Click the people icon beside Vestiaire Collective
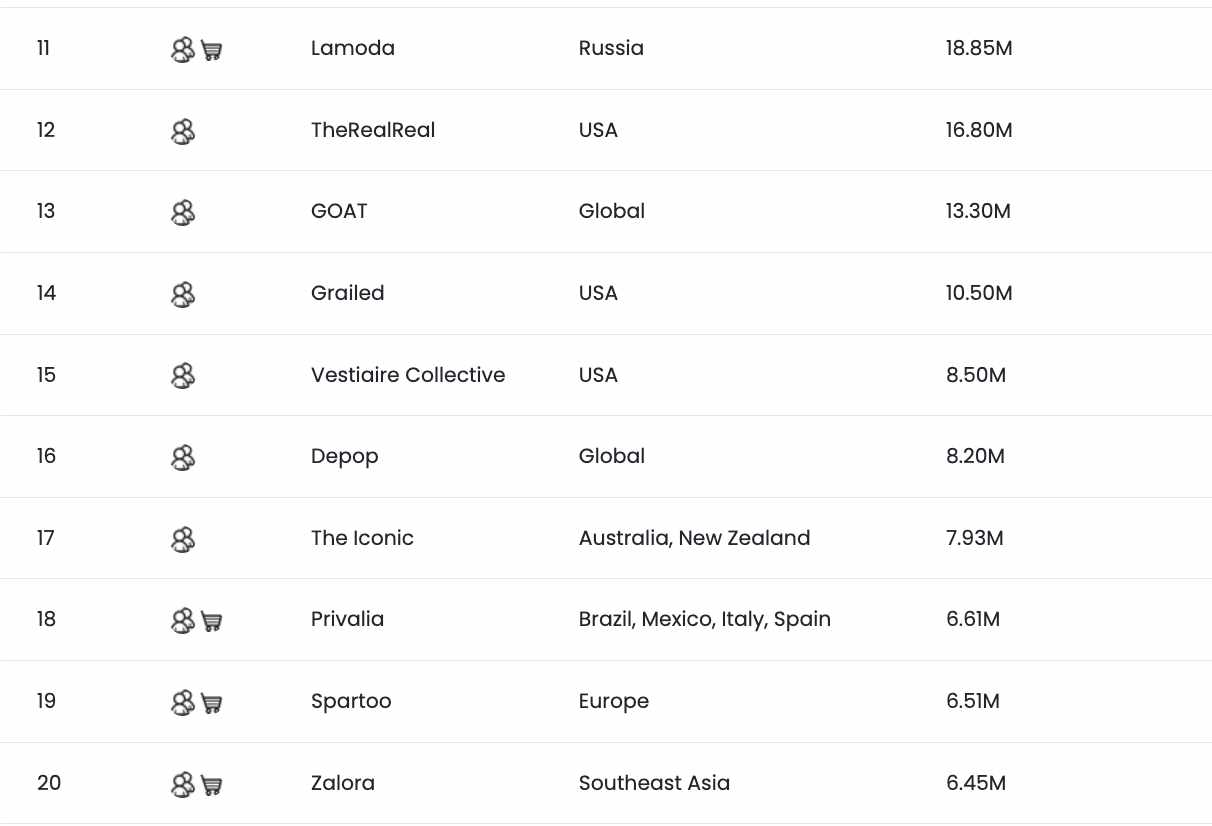Image resolution: width=1212 pixels, height=826 pixels. 182,376
